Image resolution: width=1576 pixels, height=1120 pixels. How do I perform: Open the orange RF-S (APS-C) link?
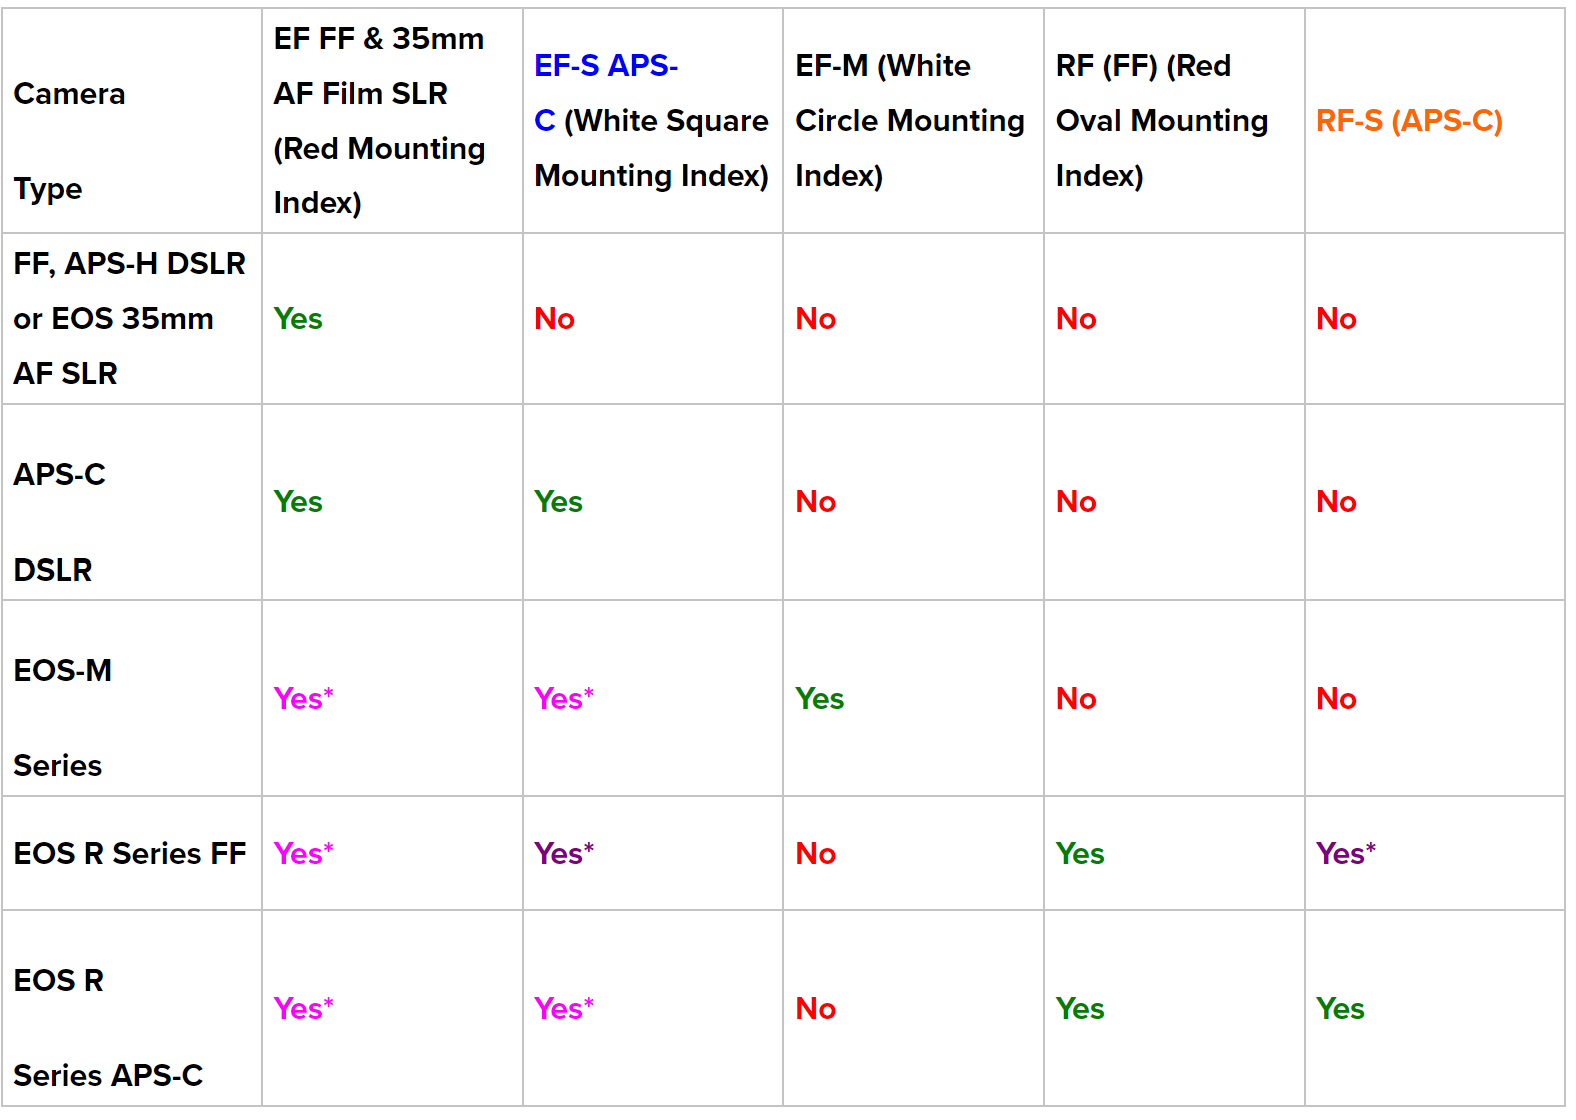pyautogui.click(x=1408, y=121)
